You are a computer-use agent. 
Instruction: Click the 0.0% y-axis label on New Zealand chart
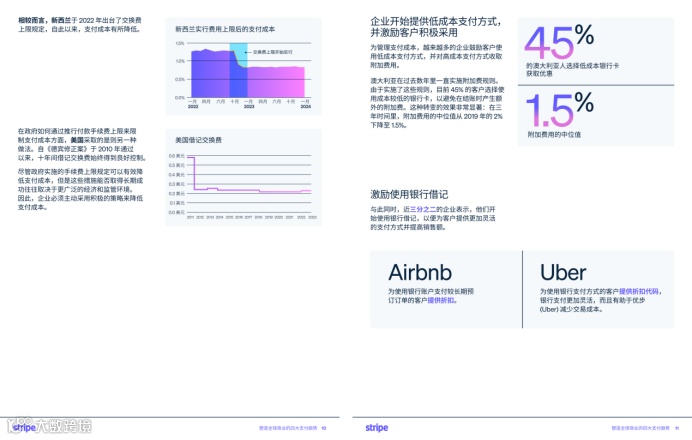[x=180, y=98]
